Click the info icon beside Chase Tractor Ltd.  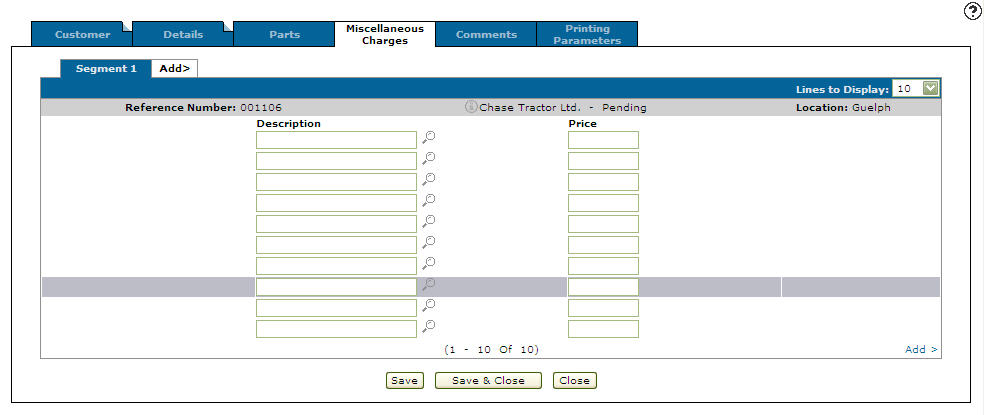point(471,107)
